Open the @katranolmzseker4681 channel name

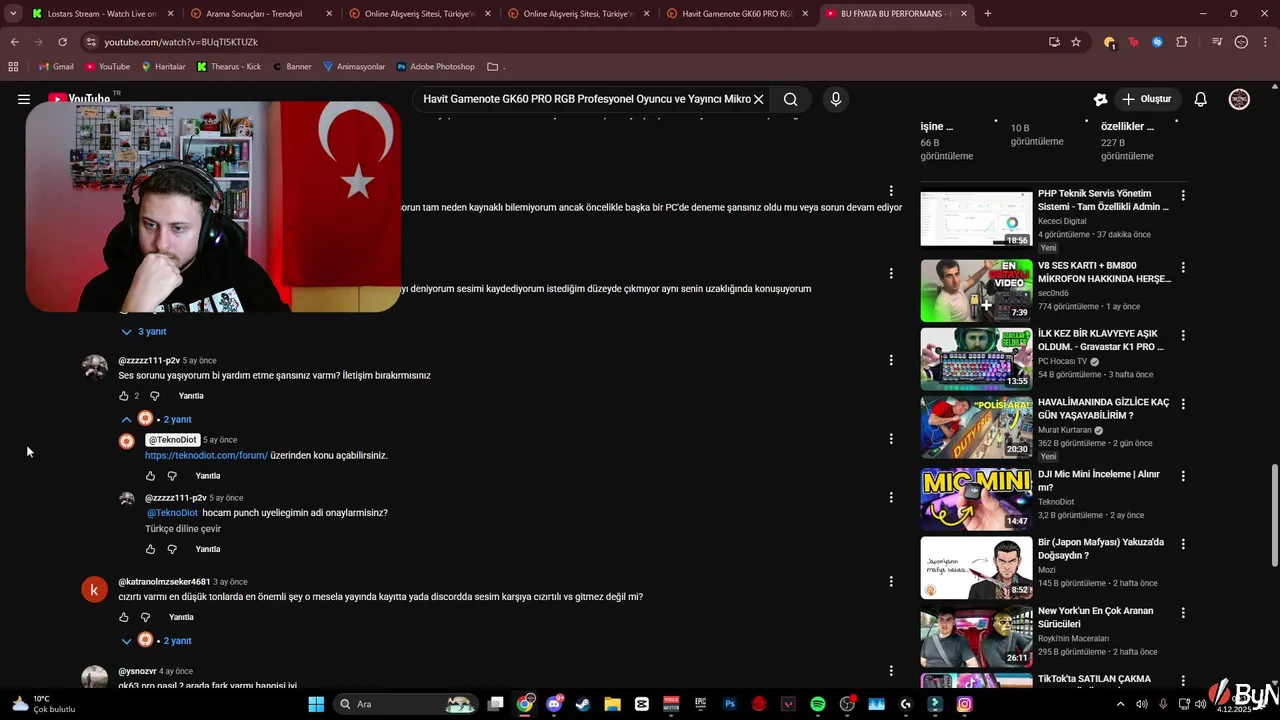point(164,581)
